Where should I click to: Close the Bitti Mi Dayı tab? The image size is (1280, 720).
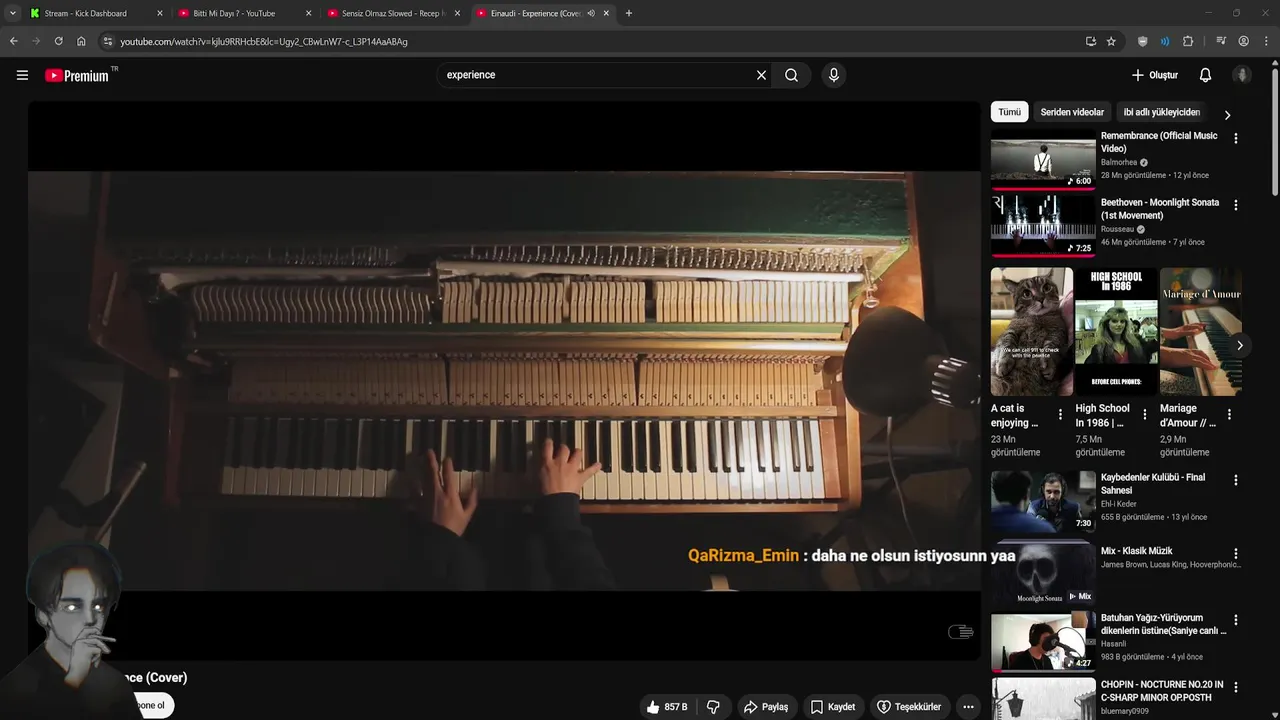tap(308, 13)
